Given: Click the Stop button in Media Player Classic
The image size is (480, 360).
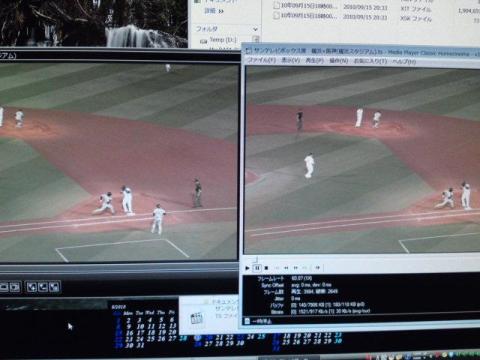Looking at the screenshot, I should point(266,268).
